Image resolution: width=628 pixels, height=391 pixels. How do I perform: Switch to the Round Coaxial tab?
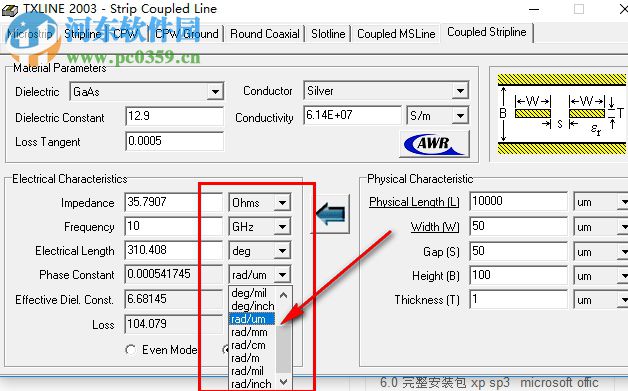coord(265,34)
